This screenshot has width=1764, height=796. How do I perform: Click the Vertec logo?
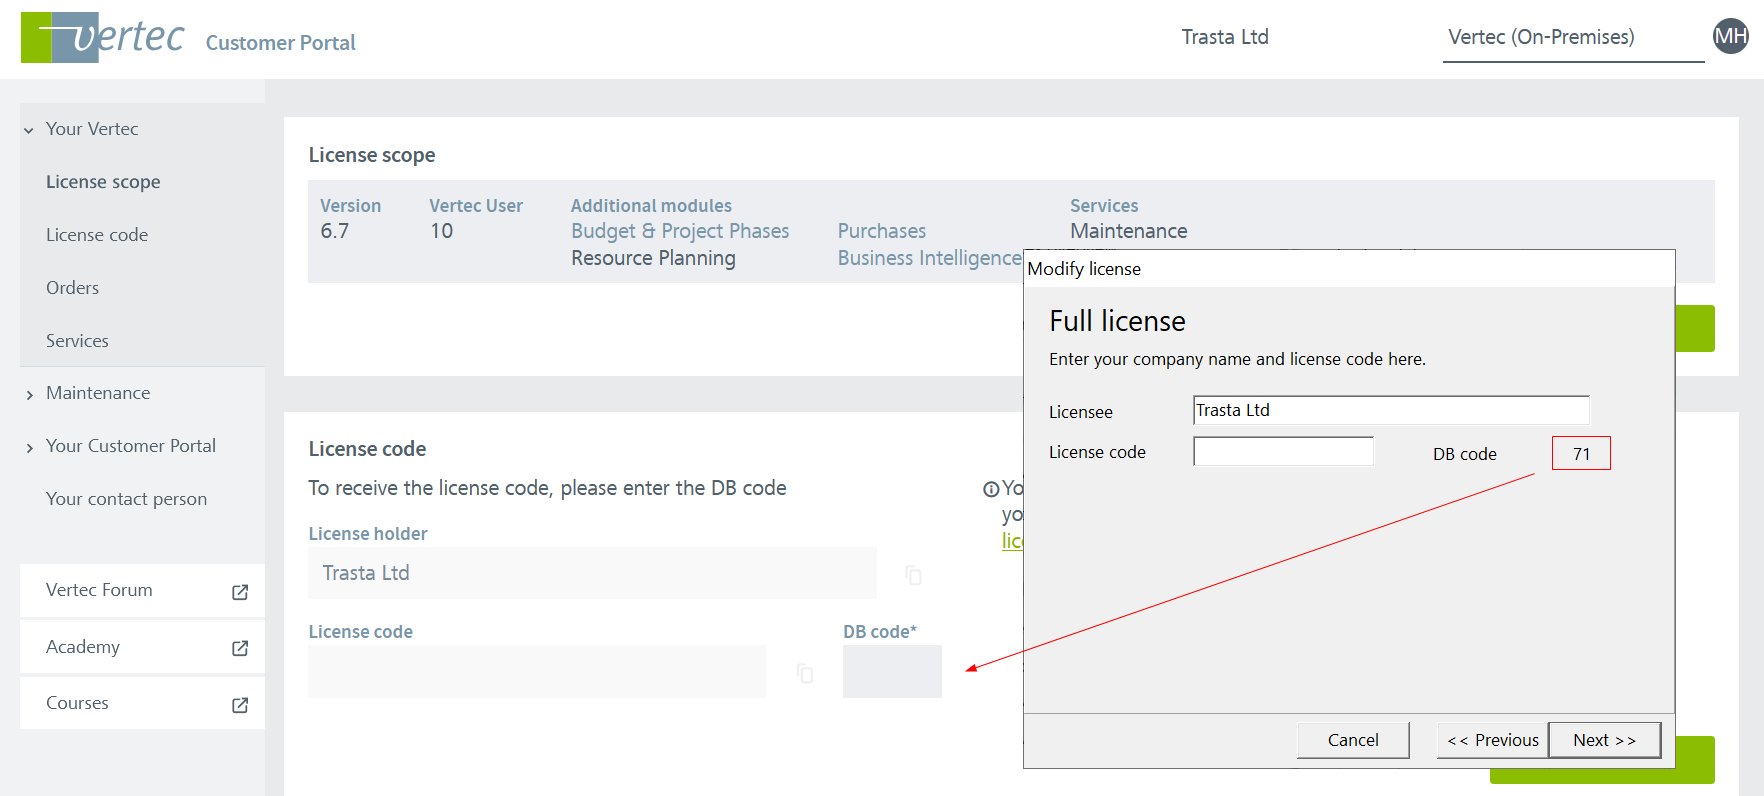point(103,38)
